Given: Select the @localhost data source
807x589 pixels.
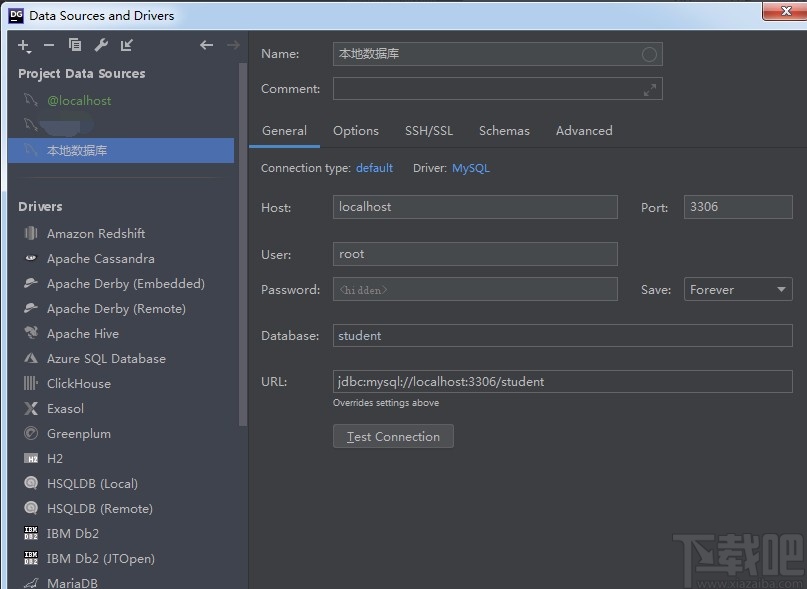Looking at the screenshot, I should [79, 101].
